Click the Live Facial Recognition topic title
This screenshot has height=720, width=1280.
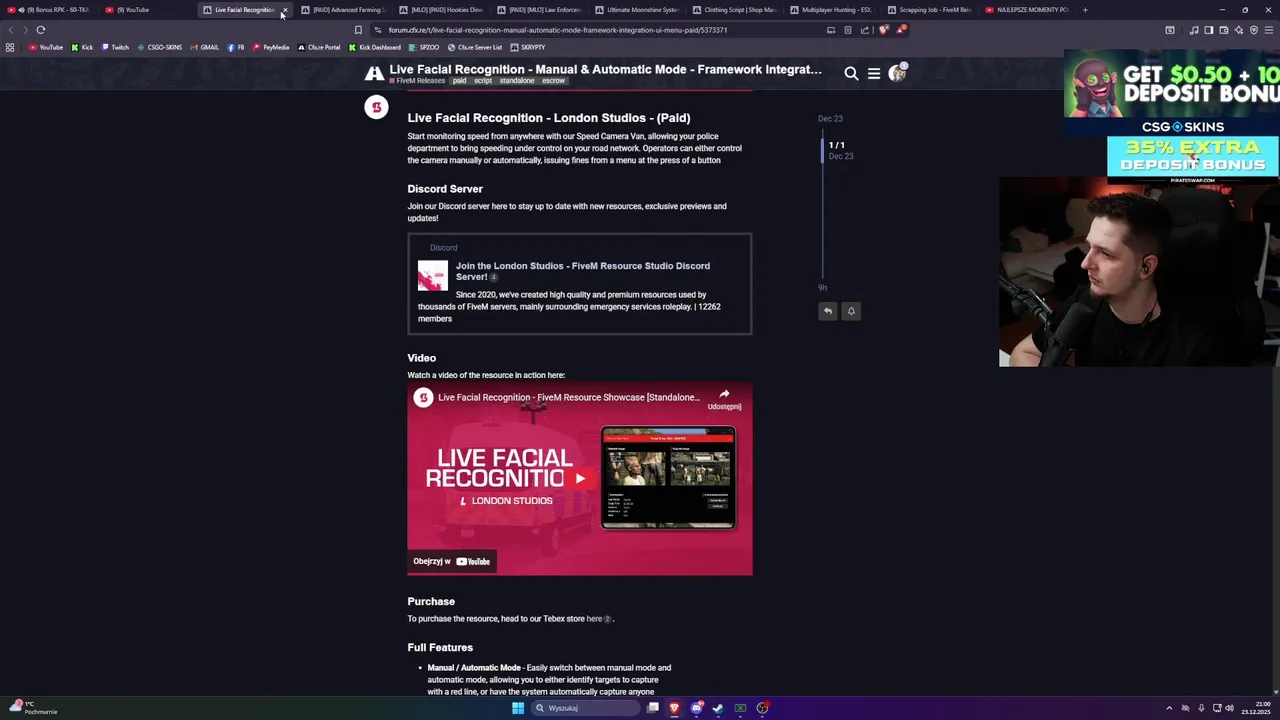(x=605, y=69)
